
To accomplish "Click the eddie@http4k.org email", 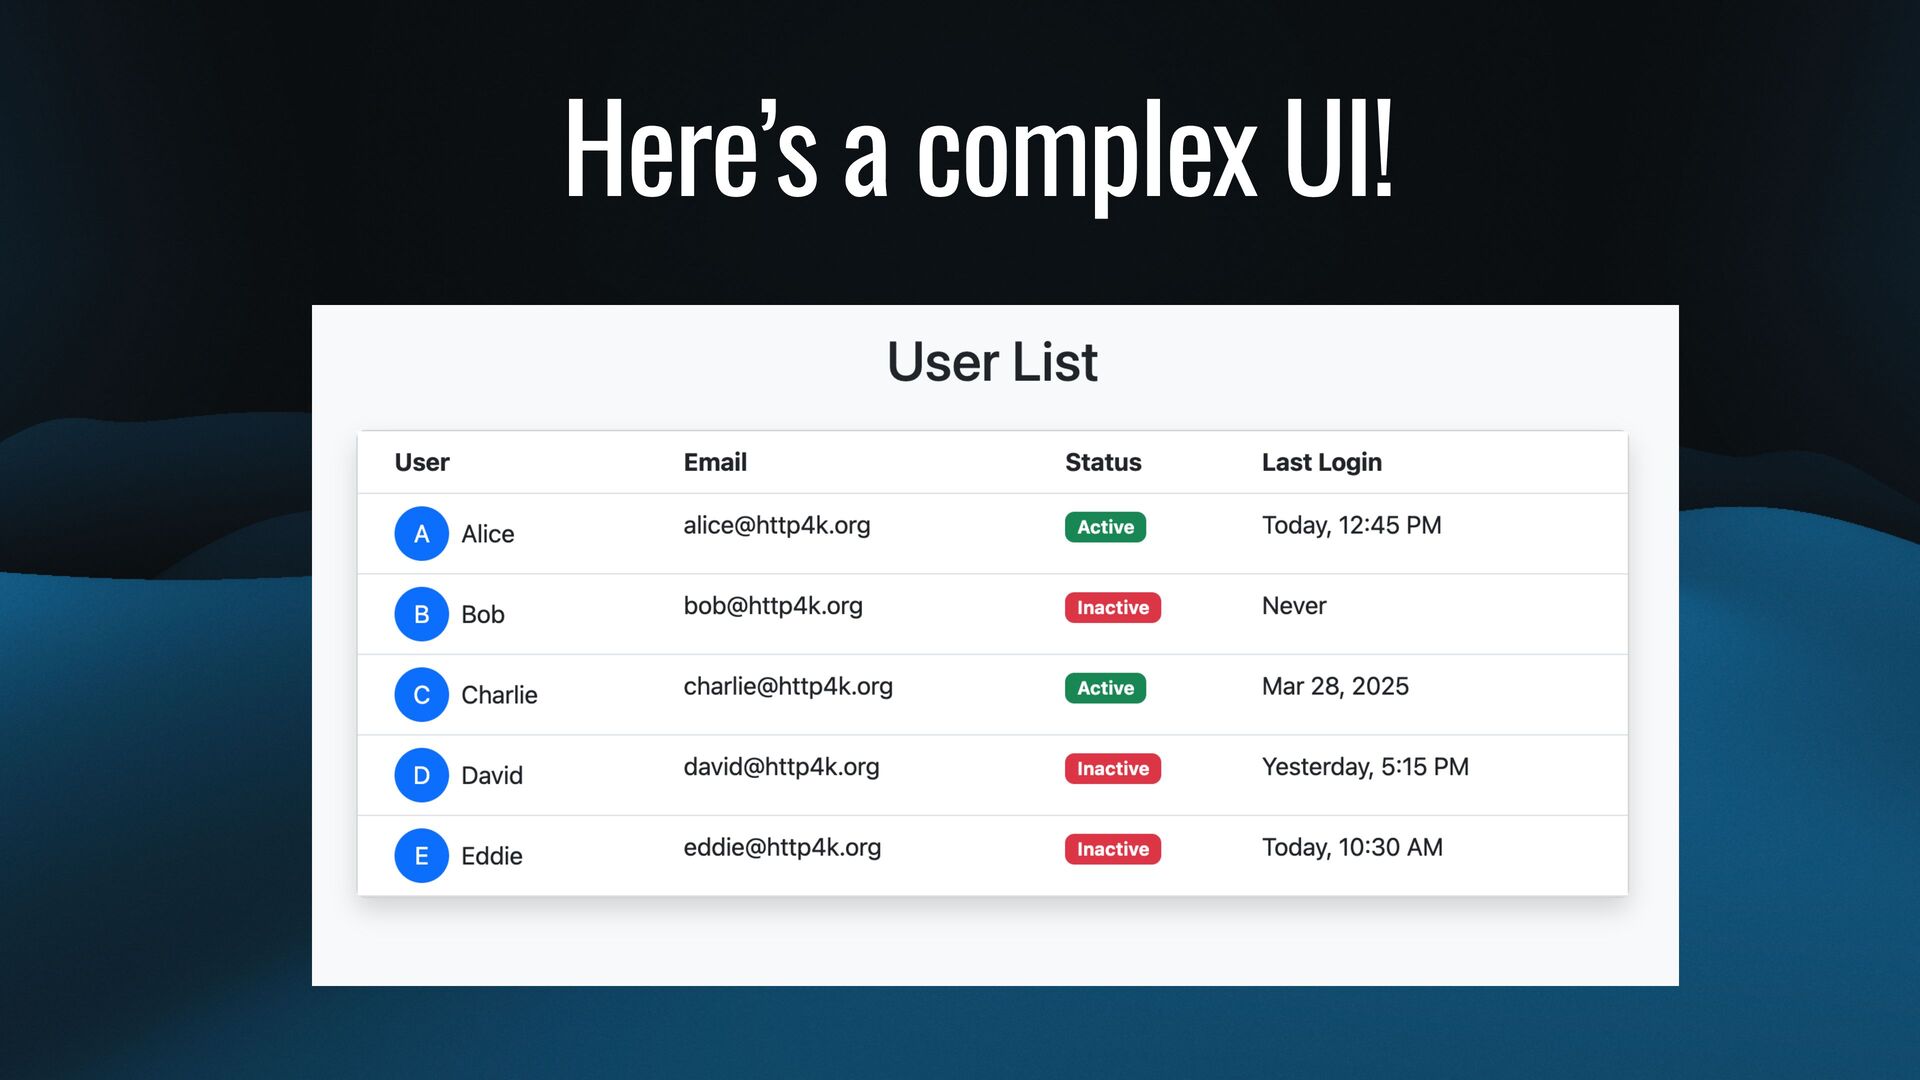I will (x=781, y=848).
